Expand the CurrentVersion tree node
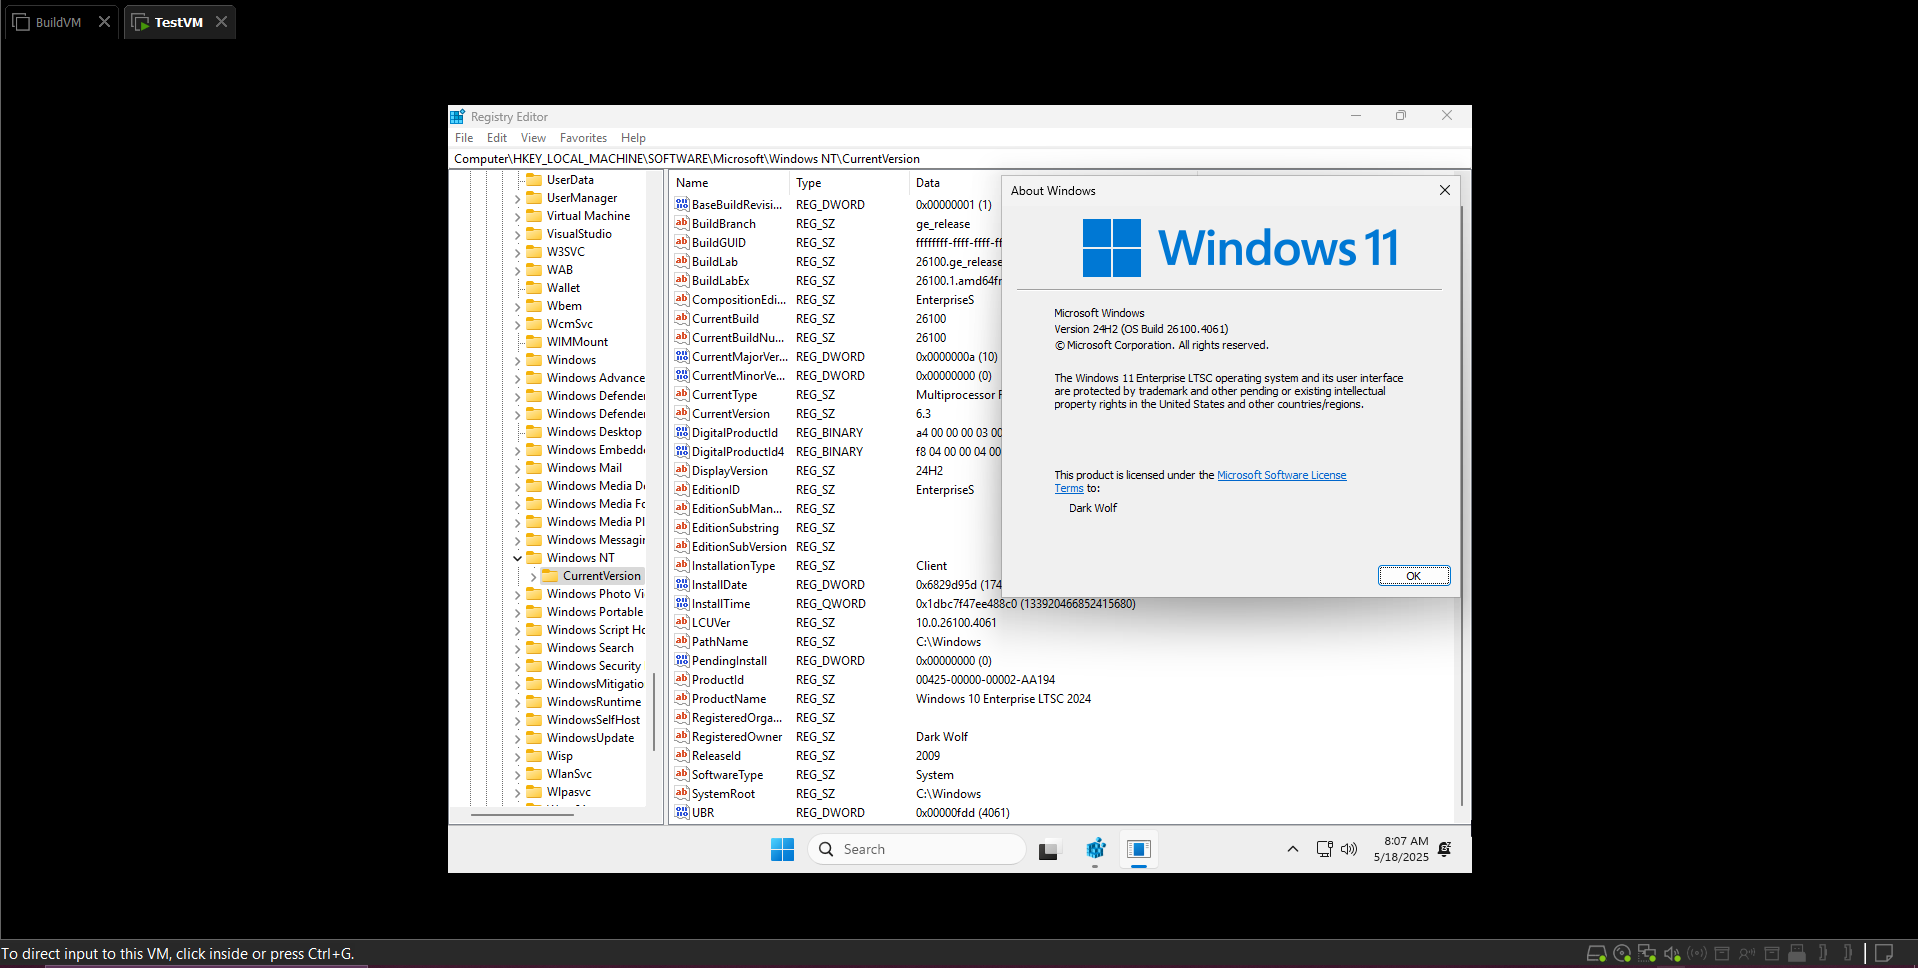Viewport: 1918px width, 968px height. pyautogui.click(x=533, y=576)
